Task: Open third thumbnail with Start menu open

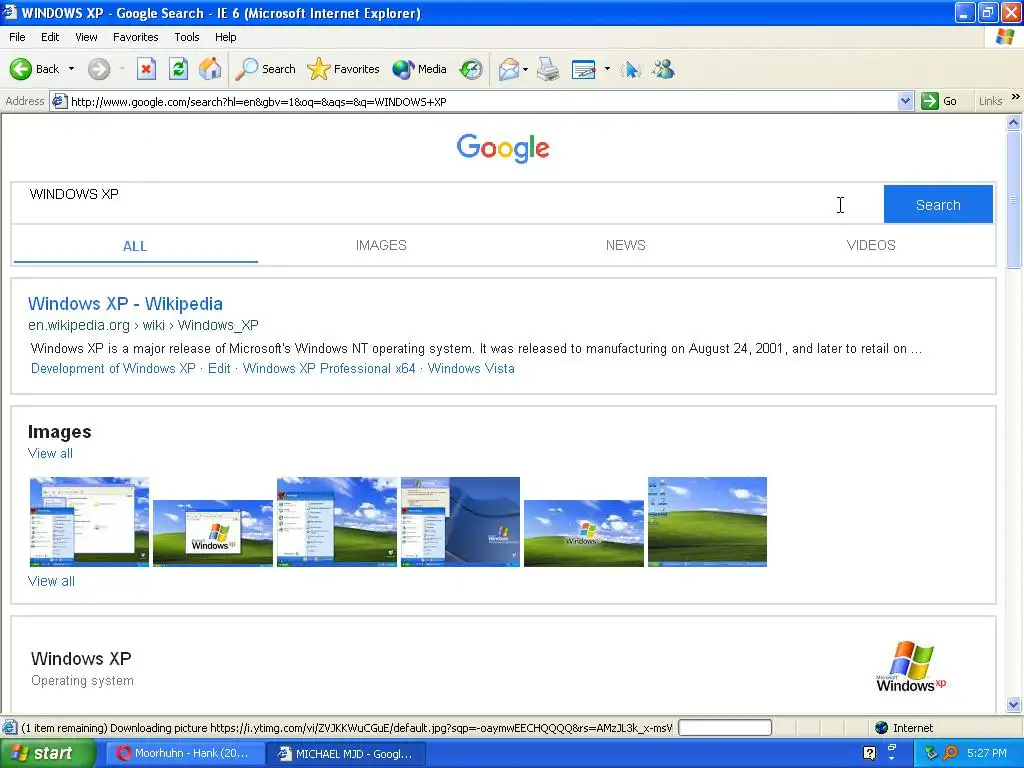Action: click(336, 522)
